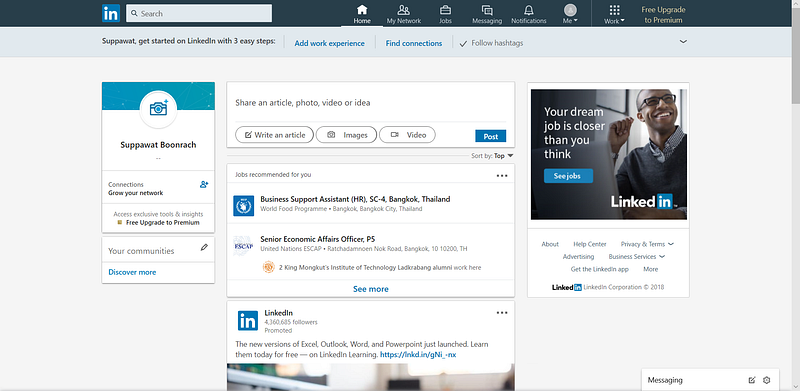Click King Mongkut's Institute alumni line
The image size is (800, 391).
(380, 267)
